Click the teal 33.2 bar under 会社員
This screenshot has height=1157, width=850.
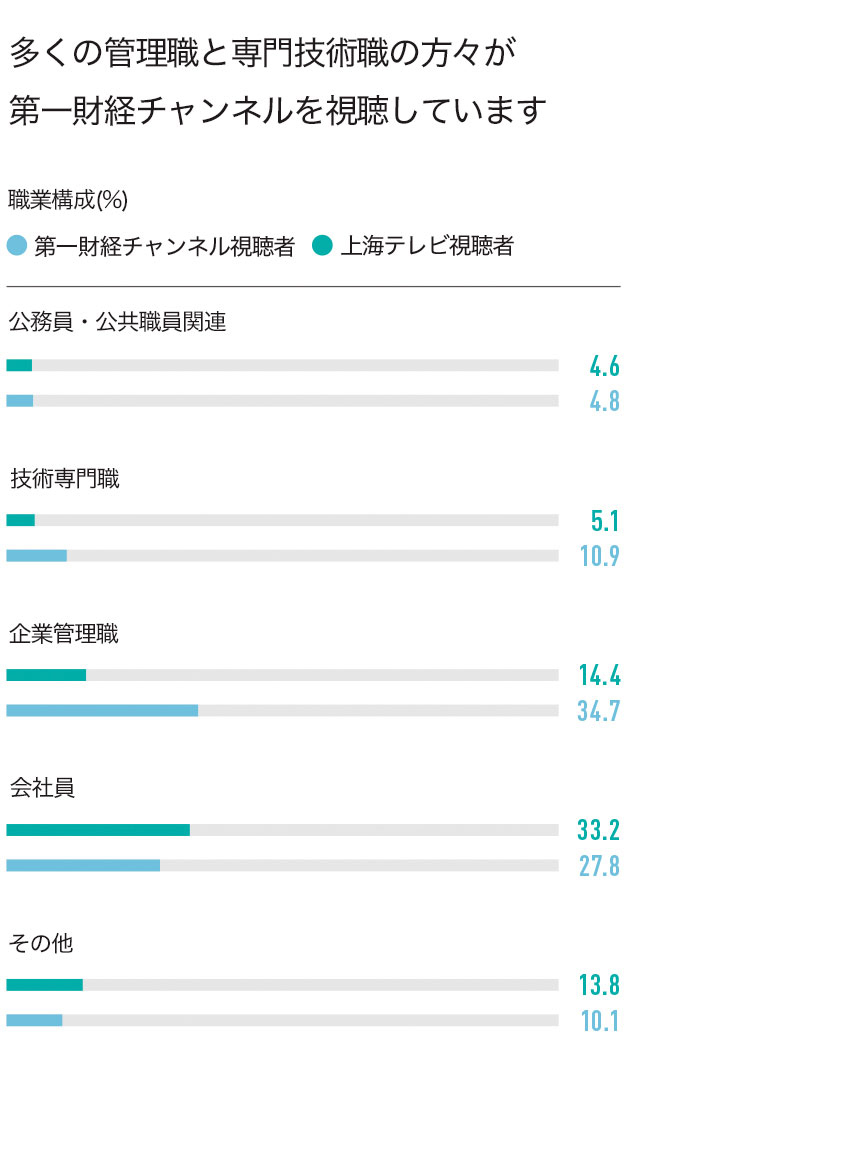[x=98, y=830]
